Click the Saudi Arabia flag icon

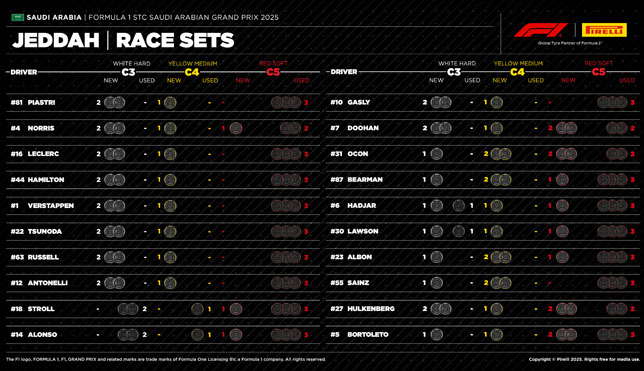click(x=17, y=17)
